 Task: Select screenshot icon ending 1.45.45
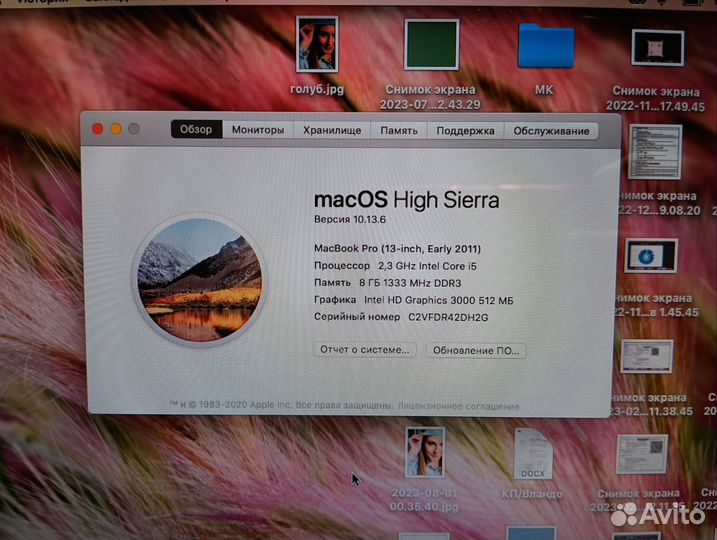[x=651, y=255]
